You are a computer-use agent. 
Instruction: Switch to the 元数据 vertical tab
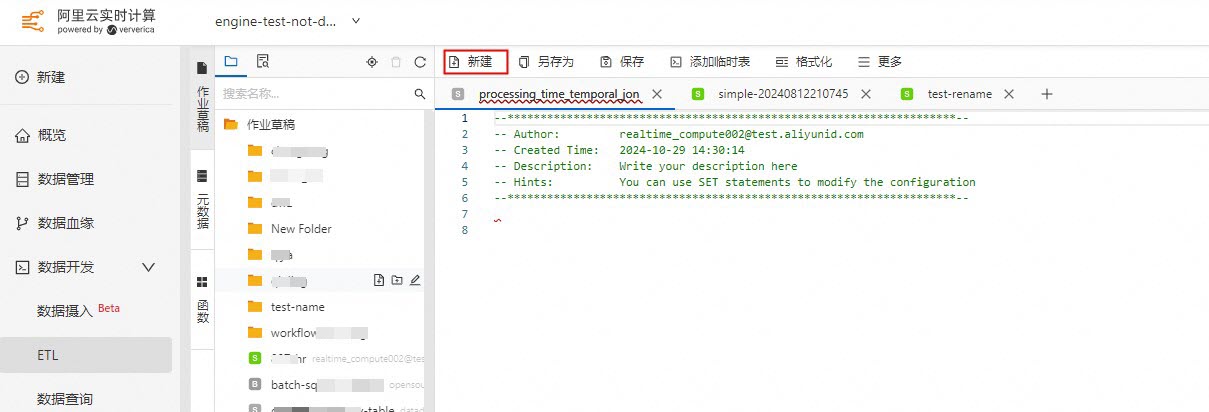click(202, 200)
